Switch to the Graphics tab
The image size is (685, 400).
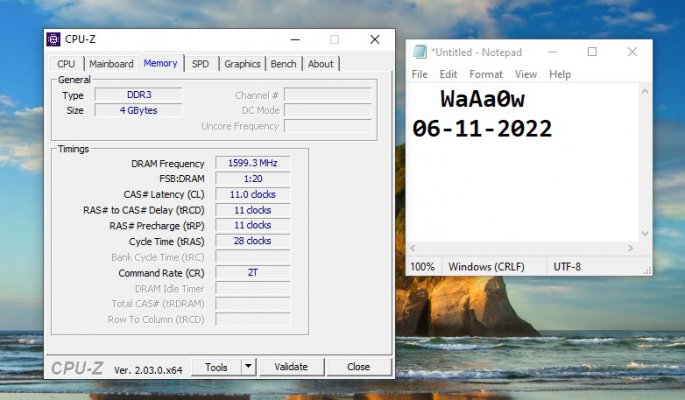point(242,64)
